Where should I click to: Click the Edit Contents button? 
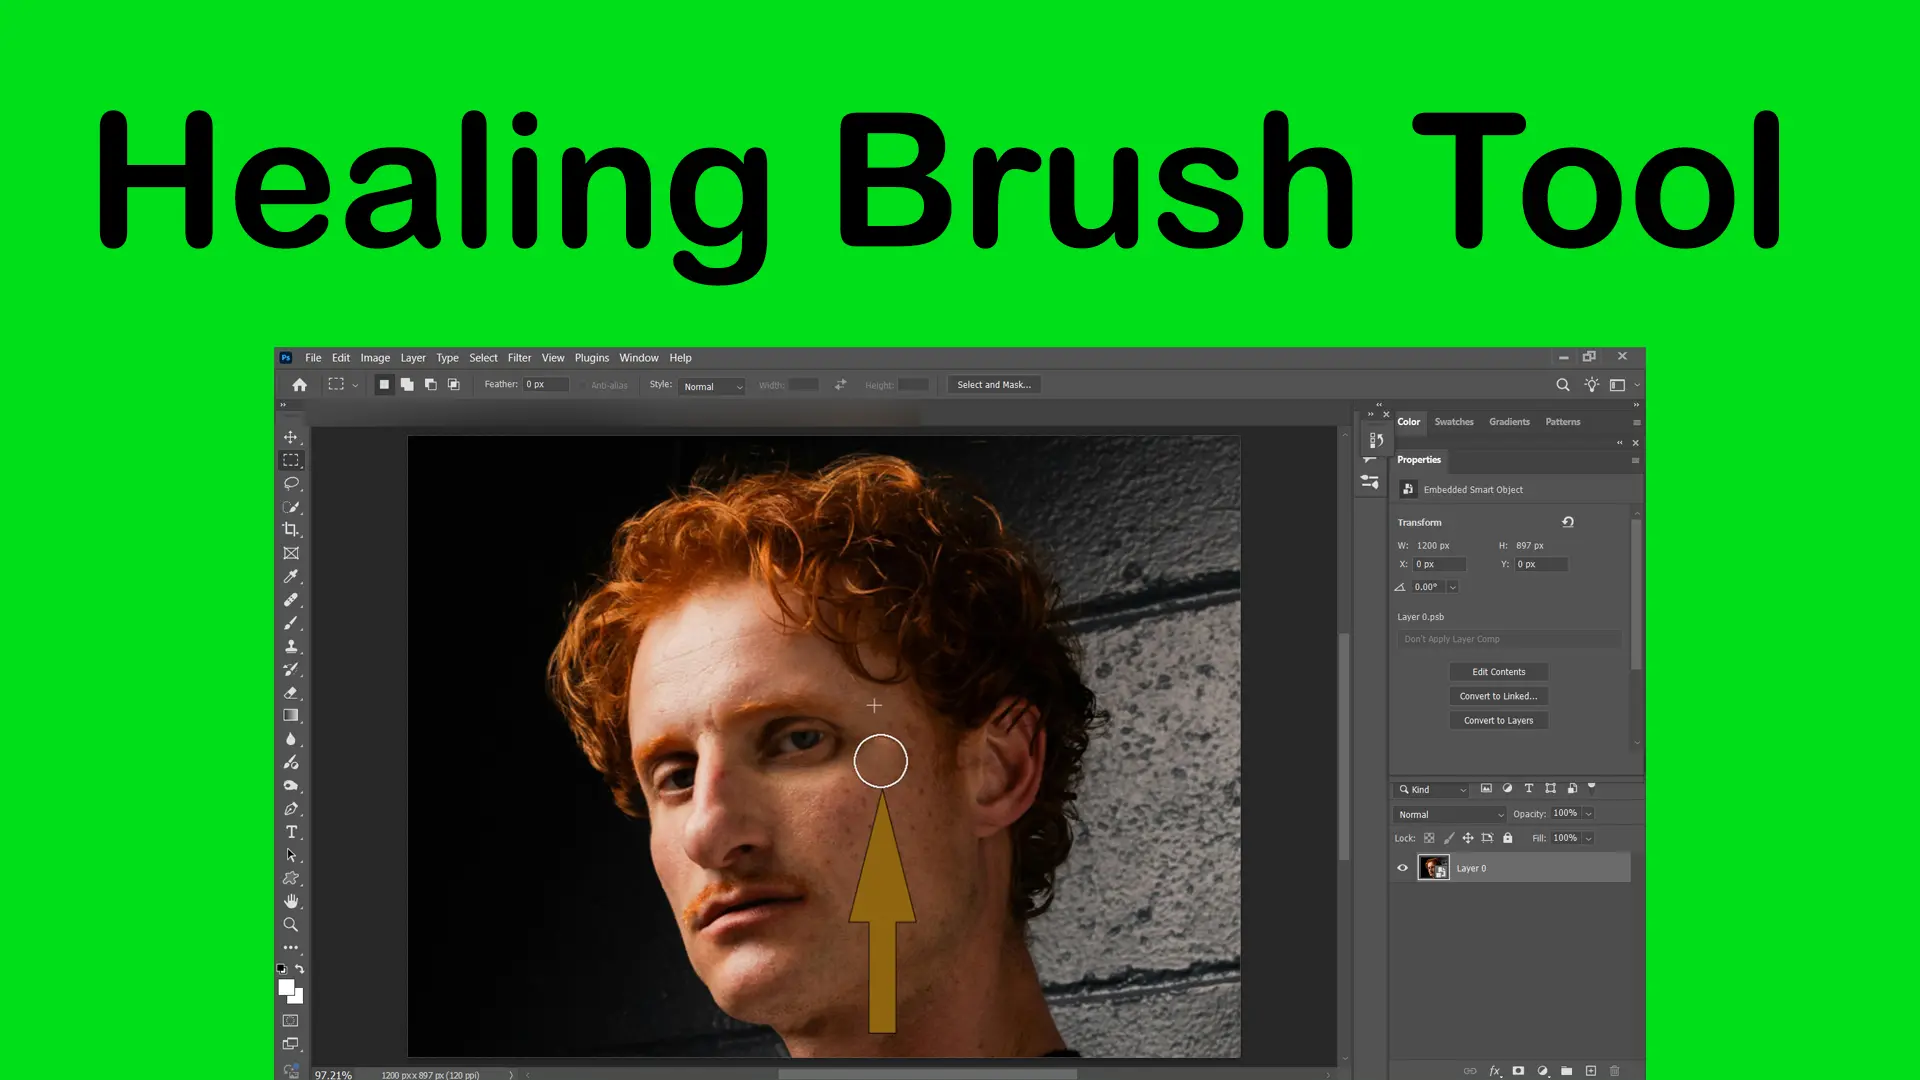[x=1499, y=672]
